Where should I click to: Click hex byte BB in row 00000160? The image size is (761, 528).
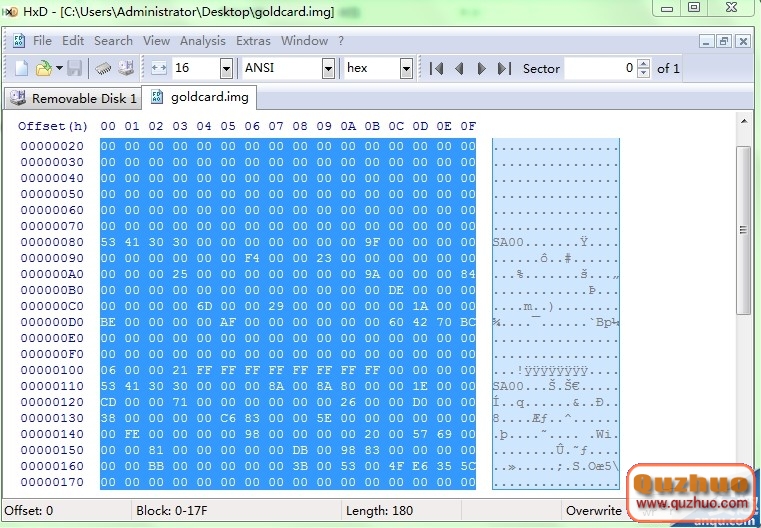(156, 466)
